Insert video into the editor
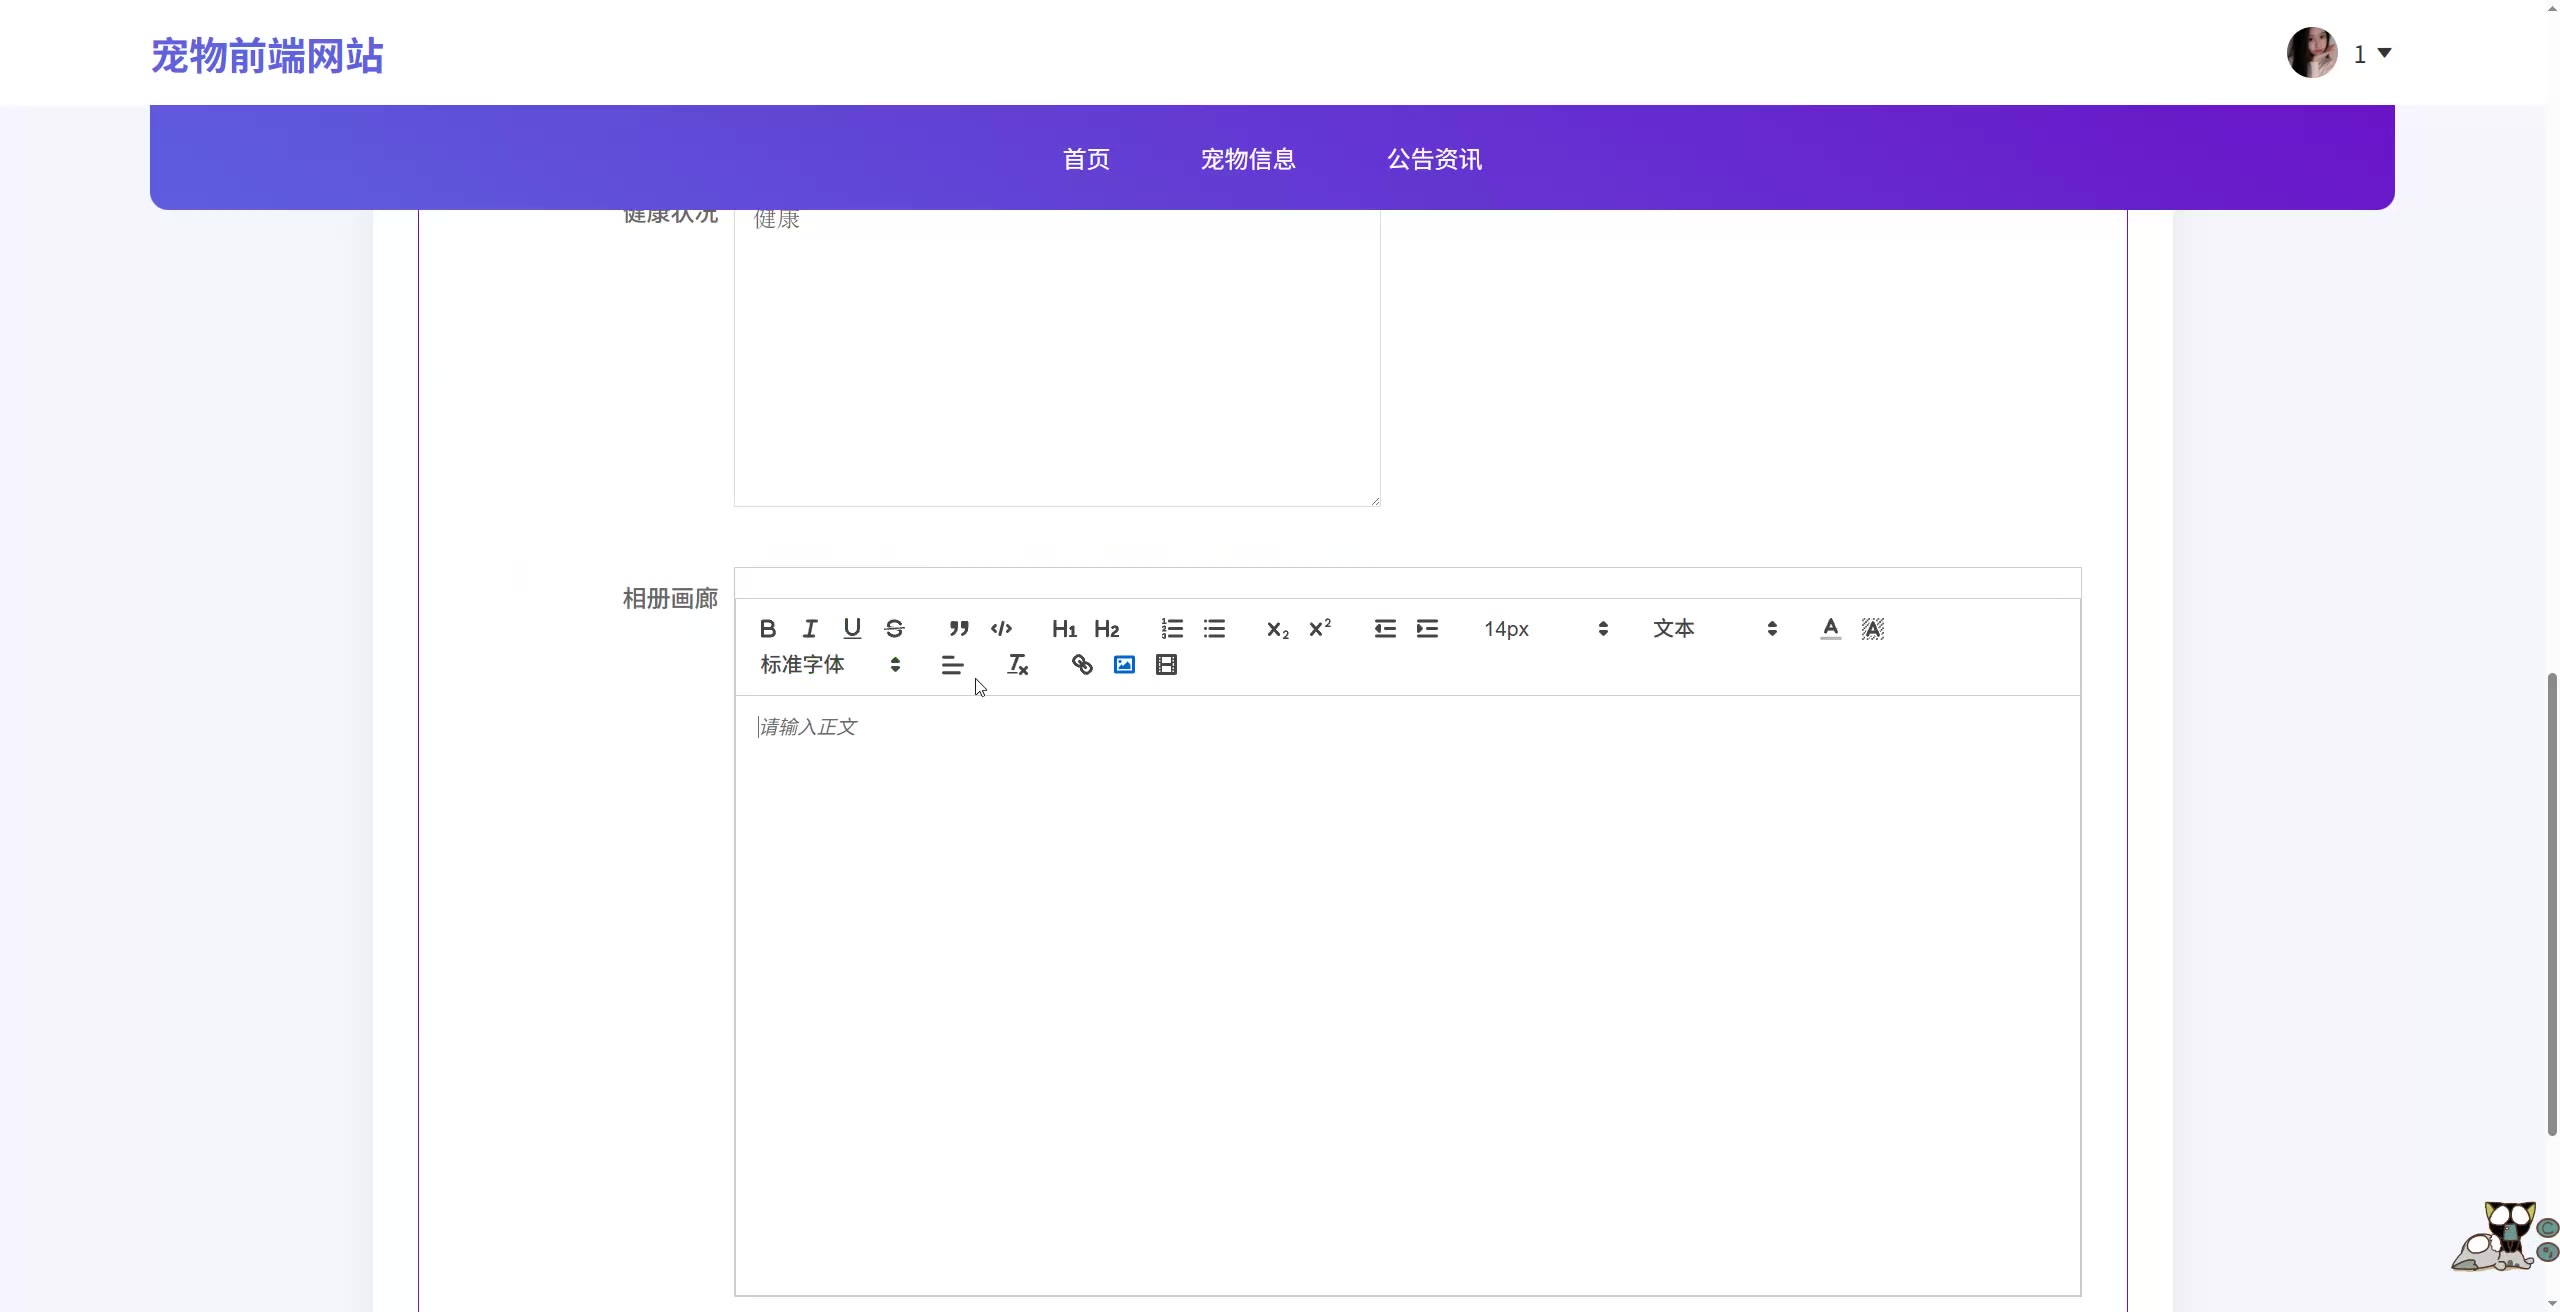Image resolution: width=2560 pixels, height=1312 pixels. tap(1166, 665)
